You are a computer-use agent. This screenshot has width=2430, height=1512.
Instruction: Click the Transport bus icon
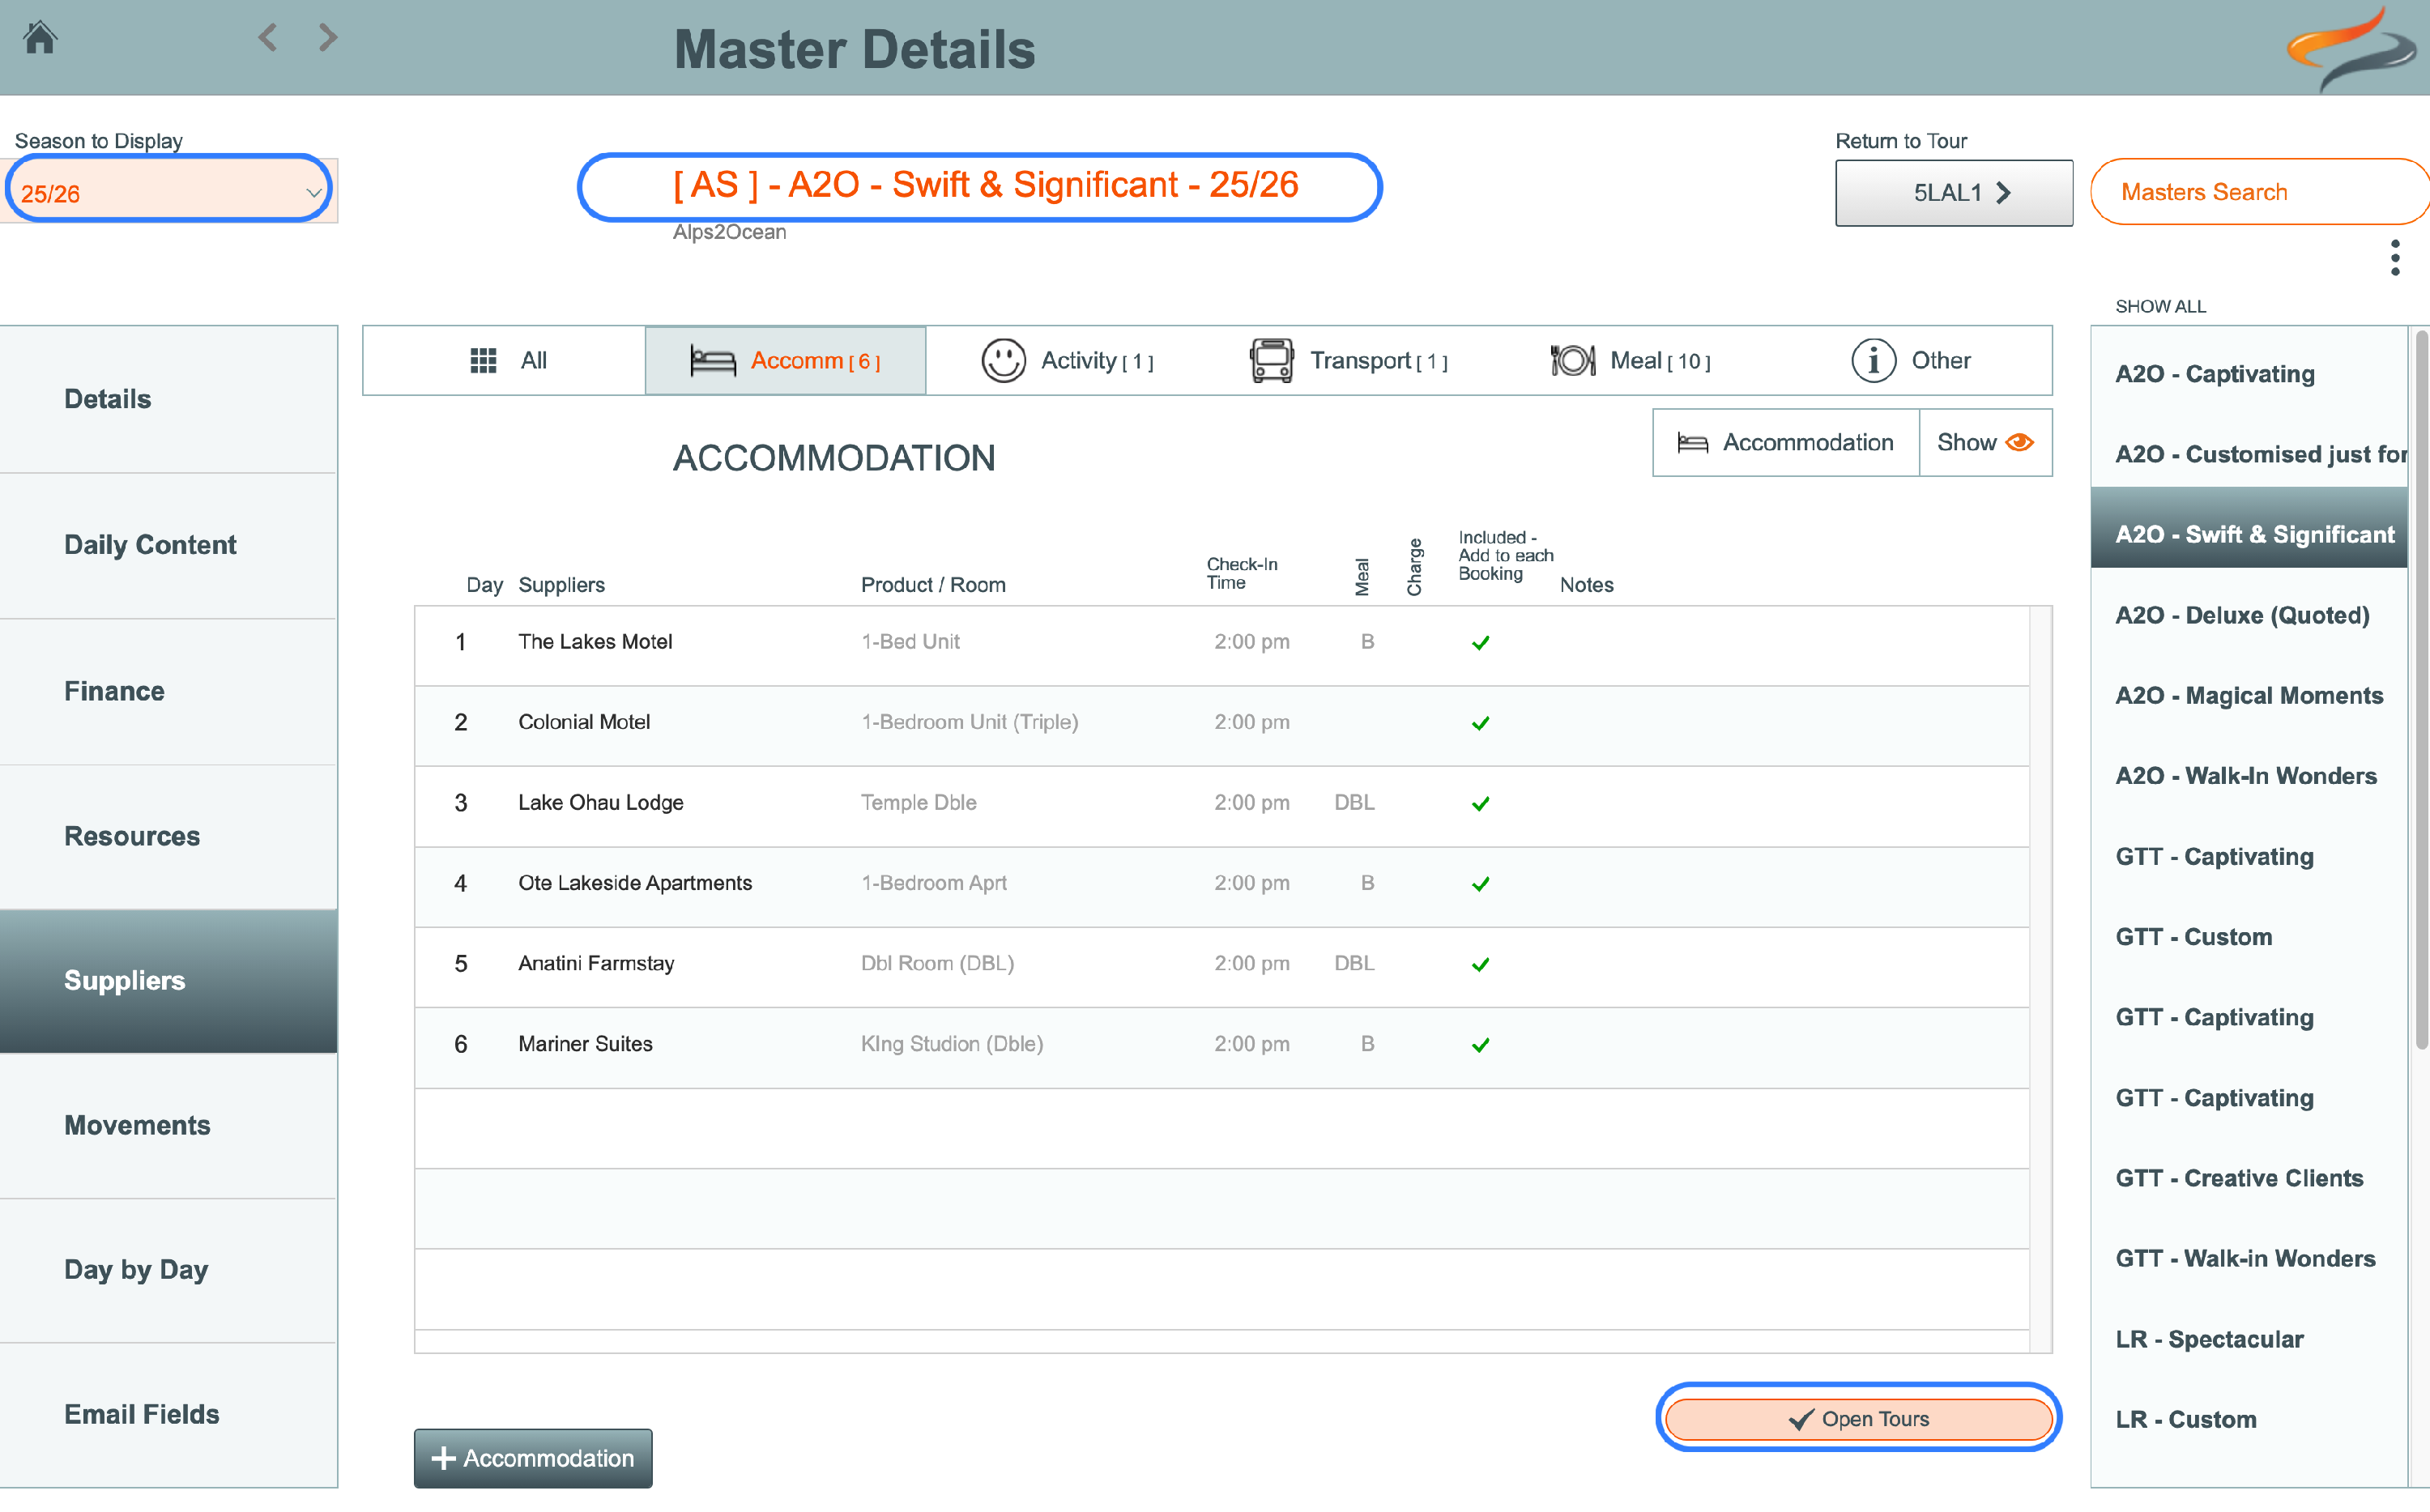coord(1271,360)
